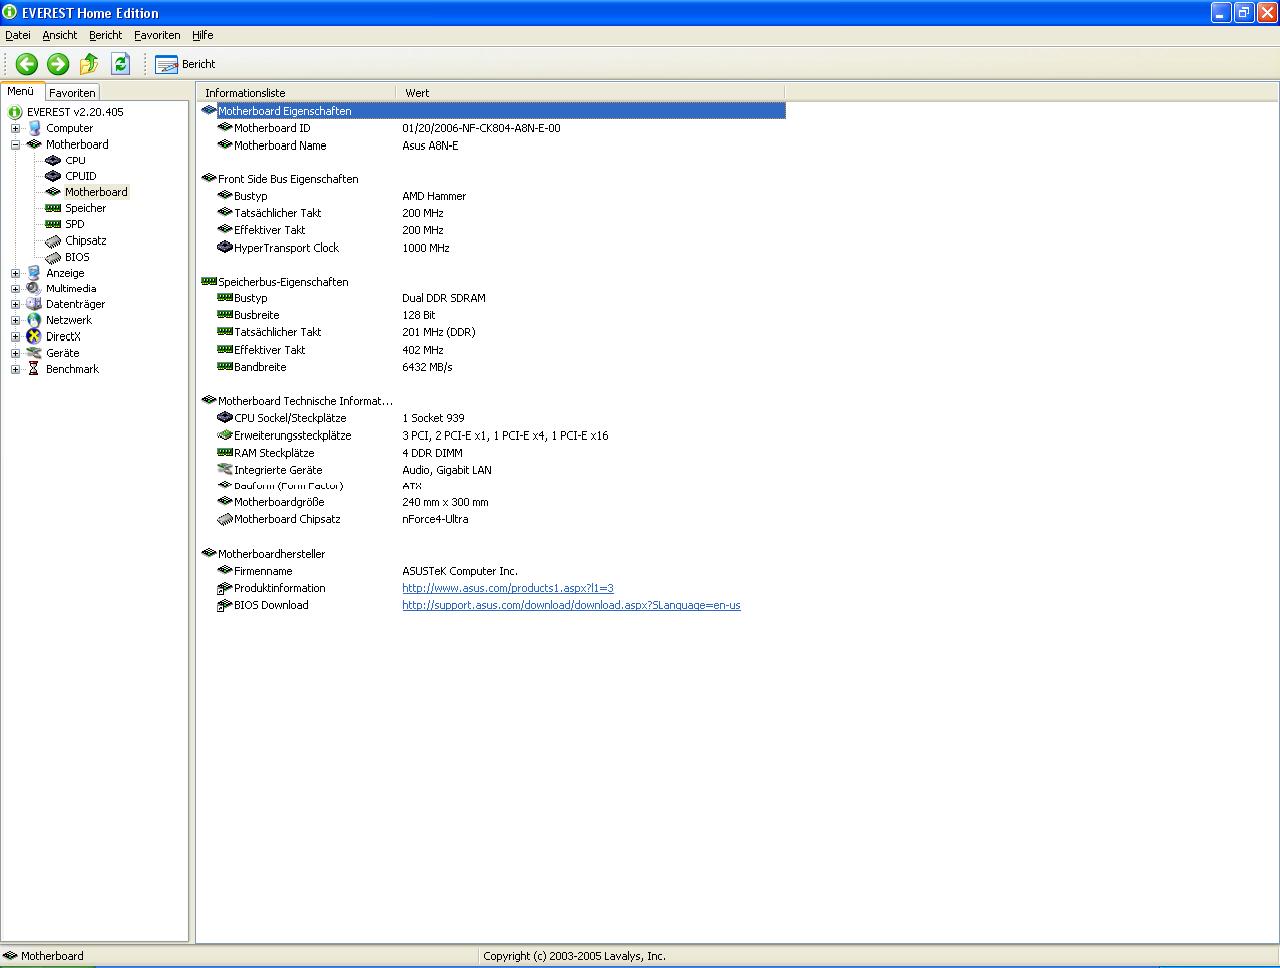1280x968 pixels.
Task: Select the Motherboardgröße row
Action: coord(492,502)
